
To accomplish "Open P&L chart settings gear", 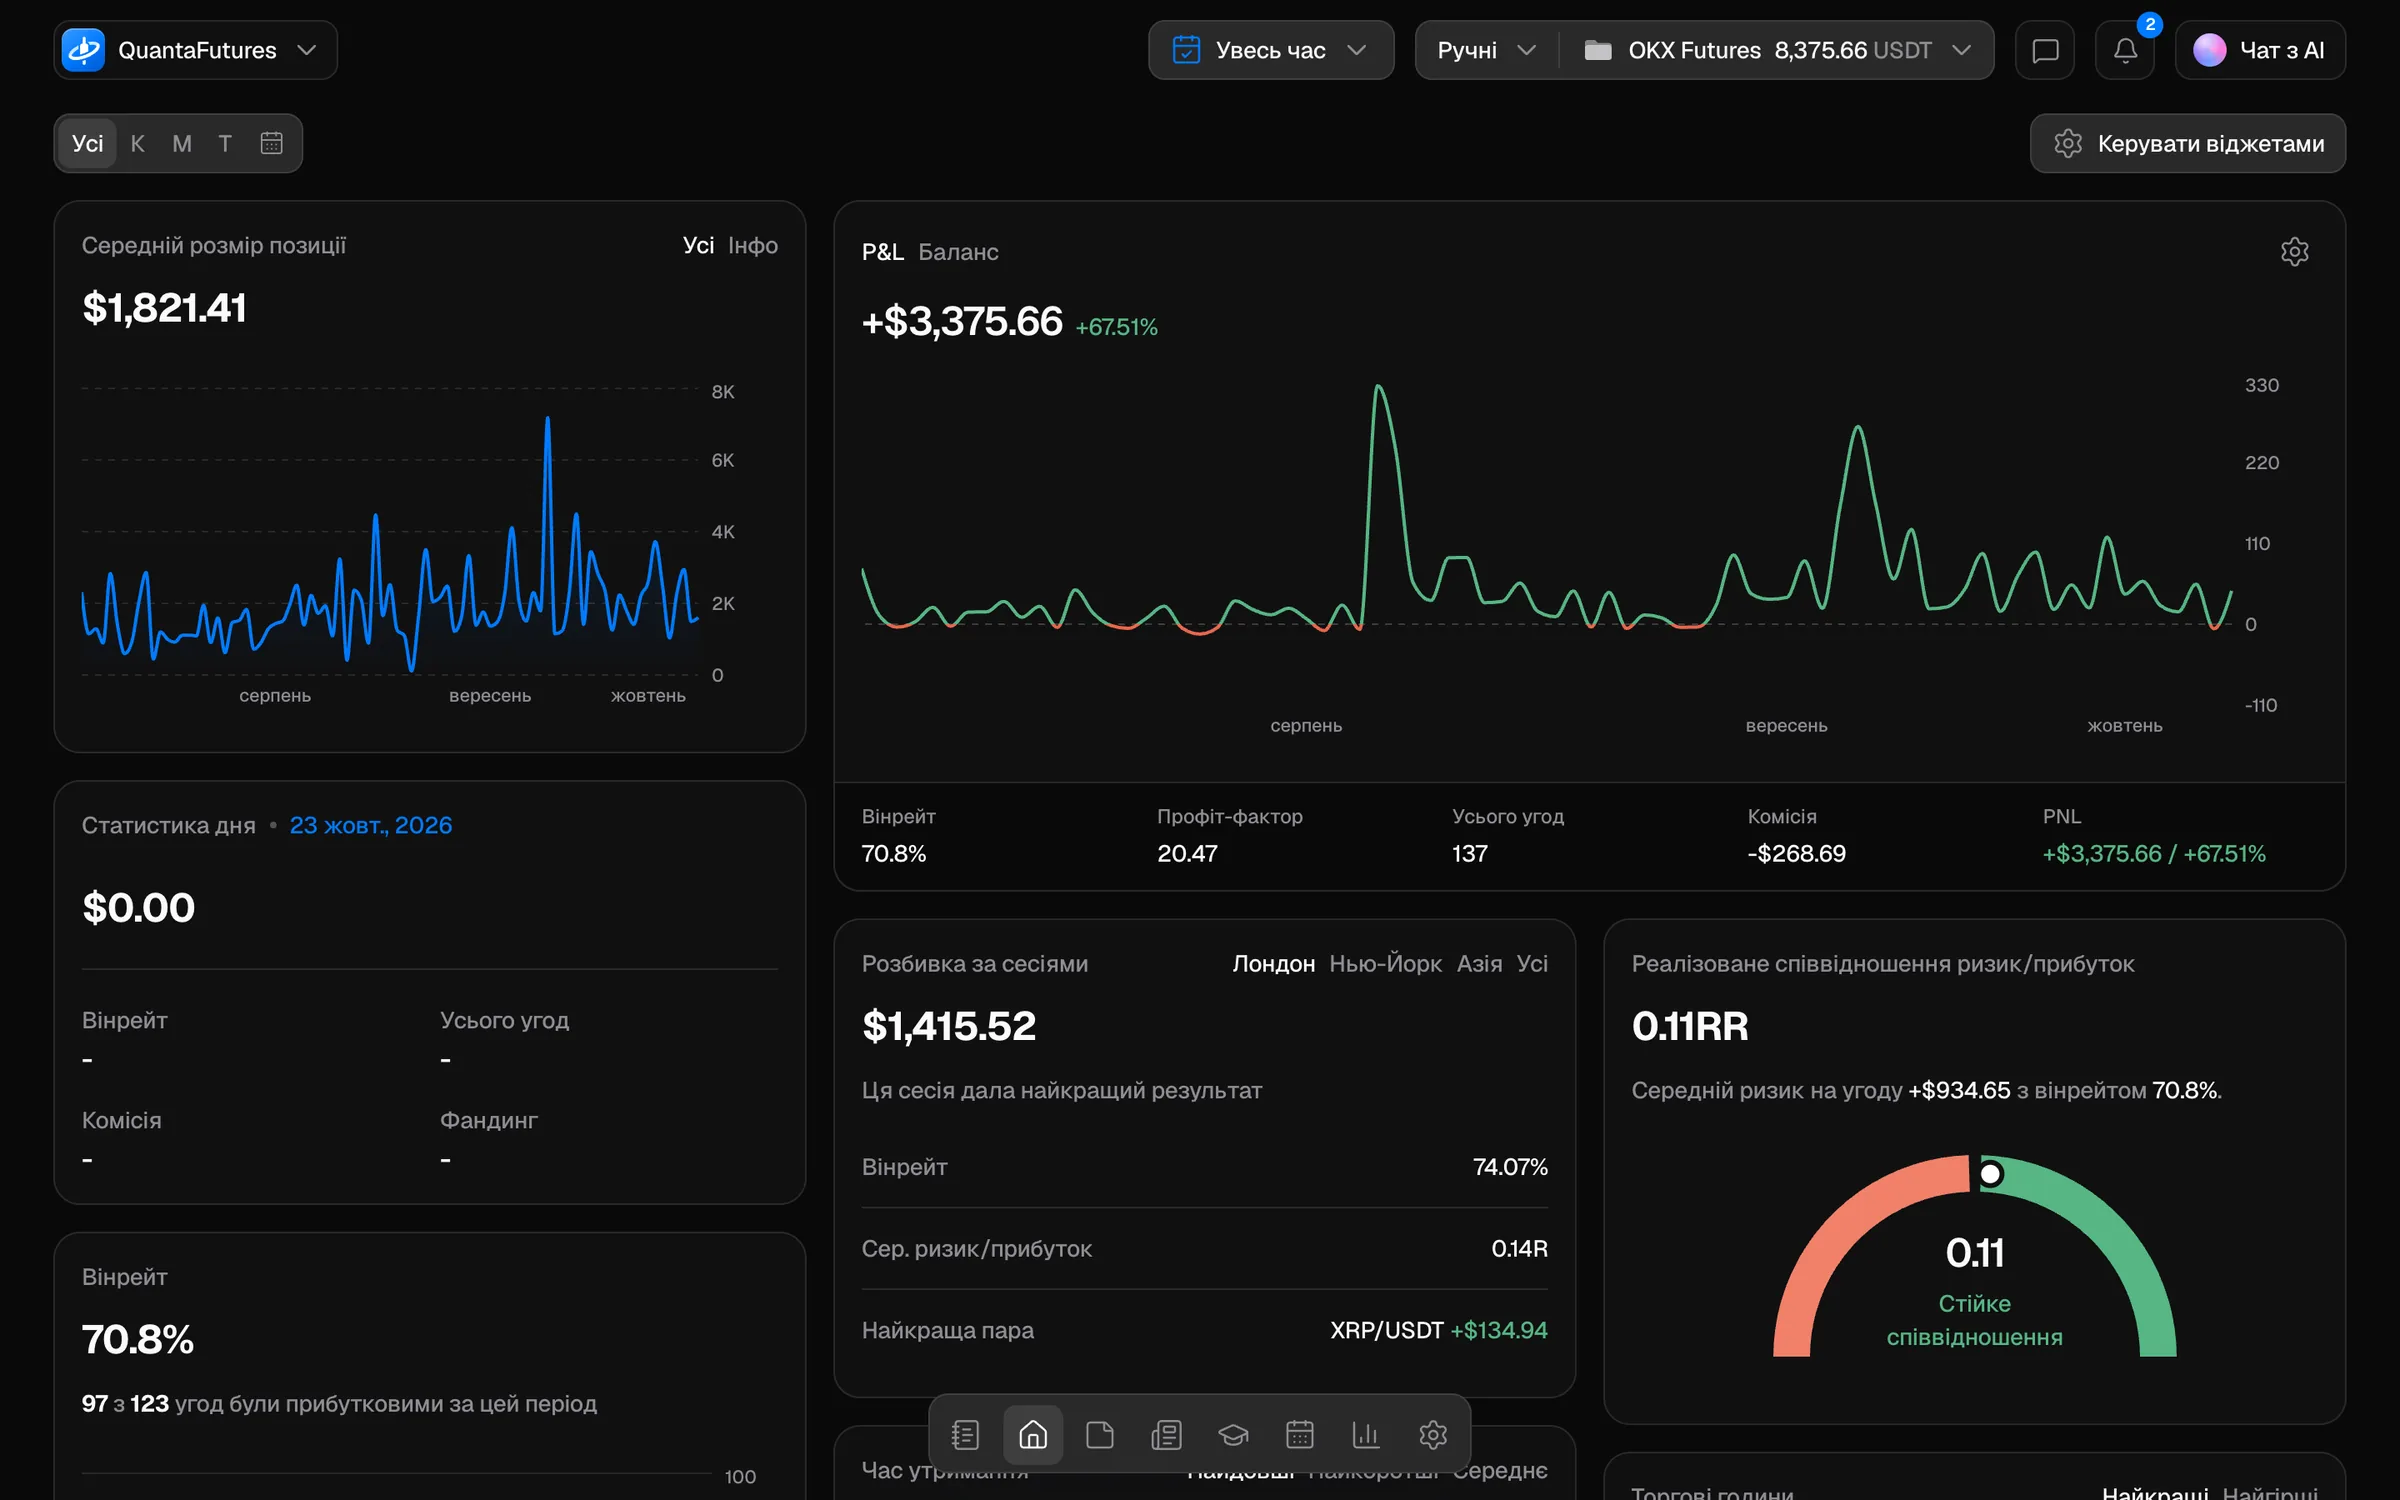I will [2294, 252].
